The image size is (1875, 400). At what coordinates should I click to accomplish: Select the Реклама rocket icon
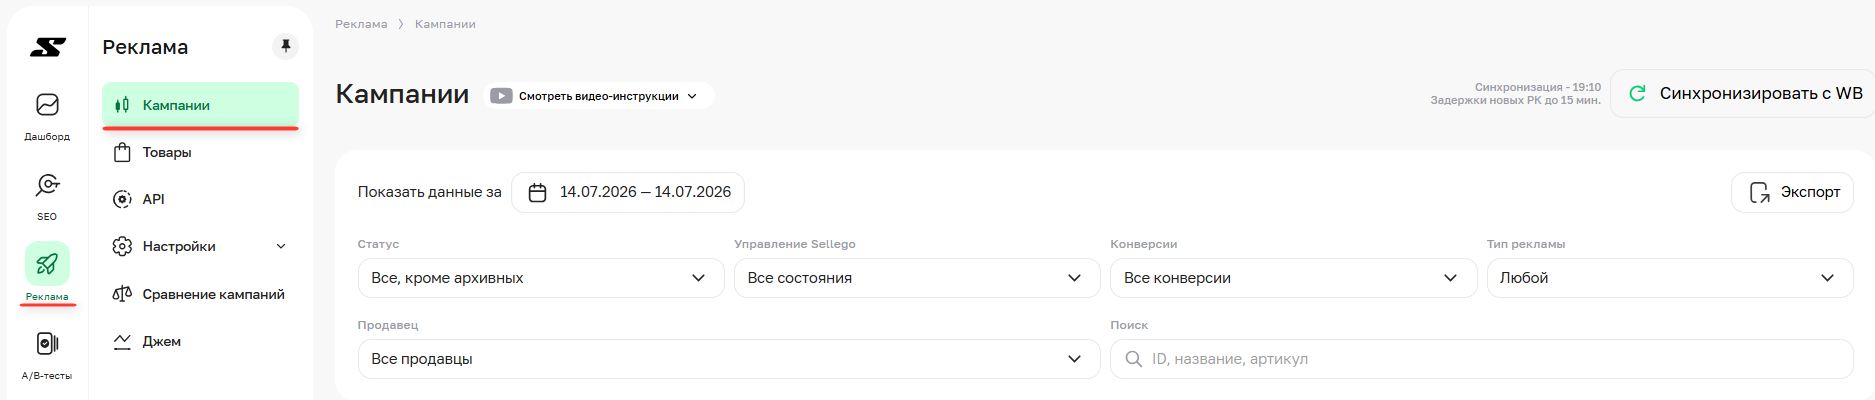[47, 264]
